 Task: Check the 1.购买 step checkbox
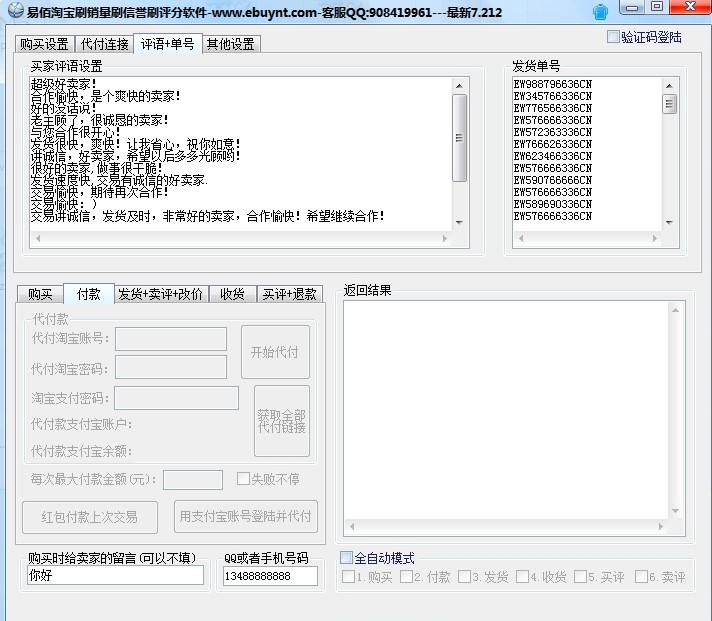(349, 577)
